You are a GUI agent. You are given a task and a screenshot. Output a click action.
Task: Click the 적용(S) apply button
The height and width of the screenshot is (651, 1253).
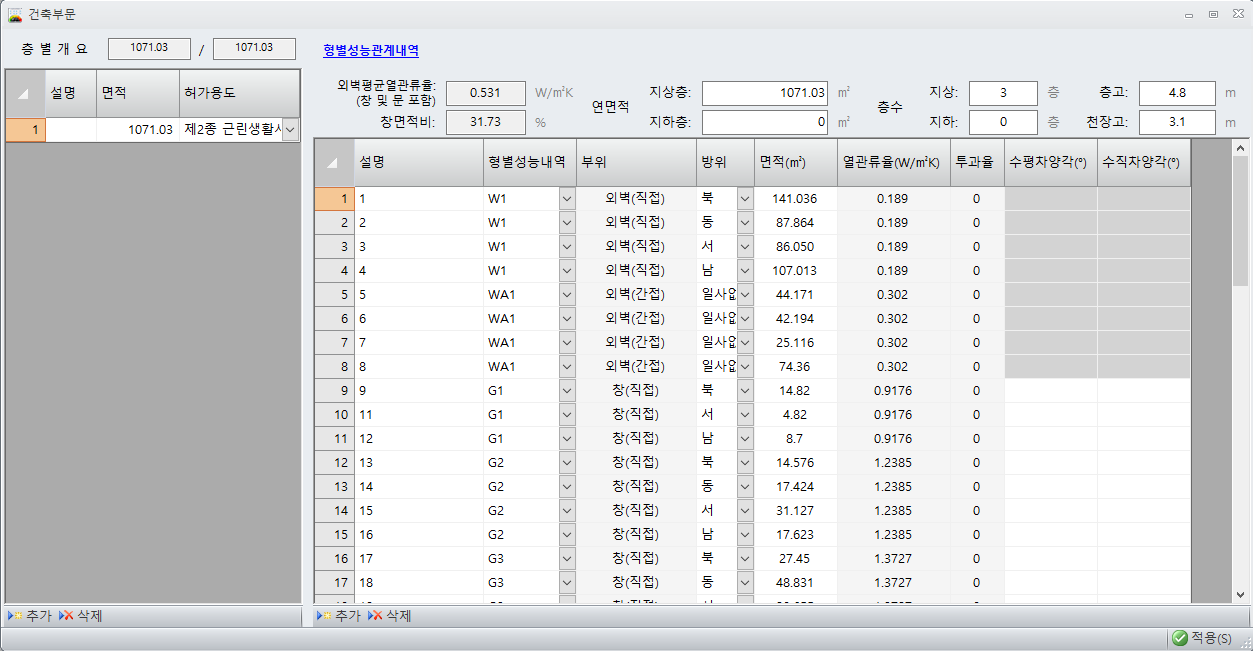point(1205,637)
